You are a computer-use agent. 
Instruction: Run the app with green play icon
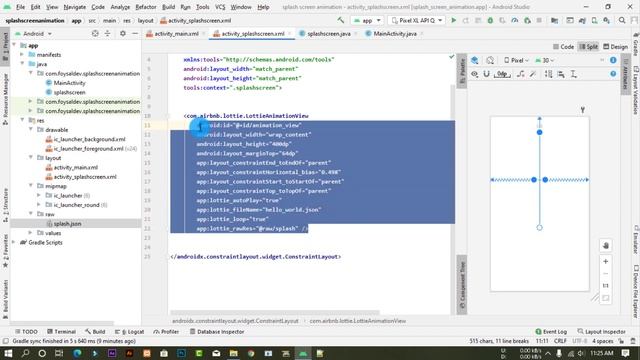point(453,20)
